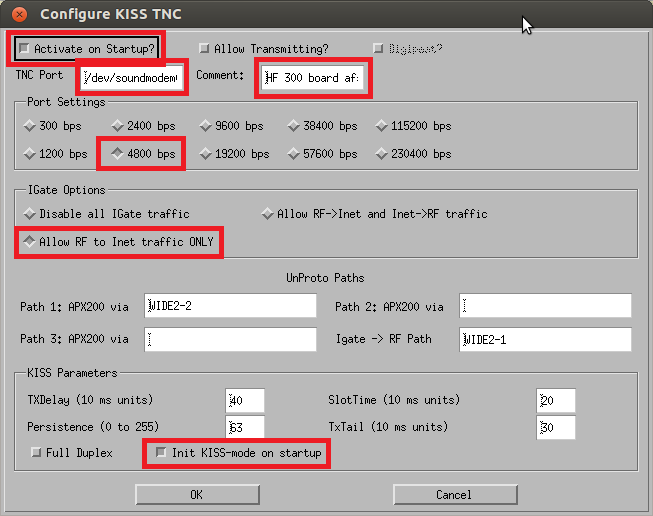This screenshot has height=516, width=653.
Task: Edit the TxTail value field
Action: pos(556,427)
